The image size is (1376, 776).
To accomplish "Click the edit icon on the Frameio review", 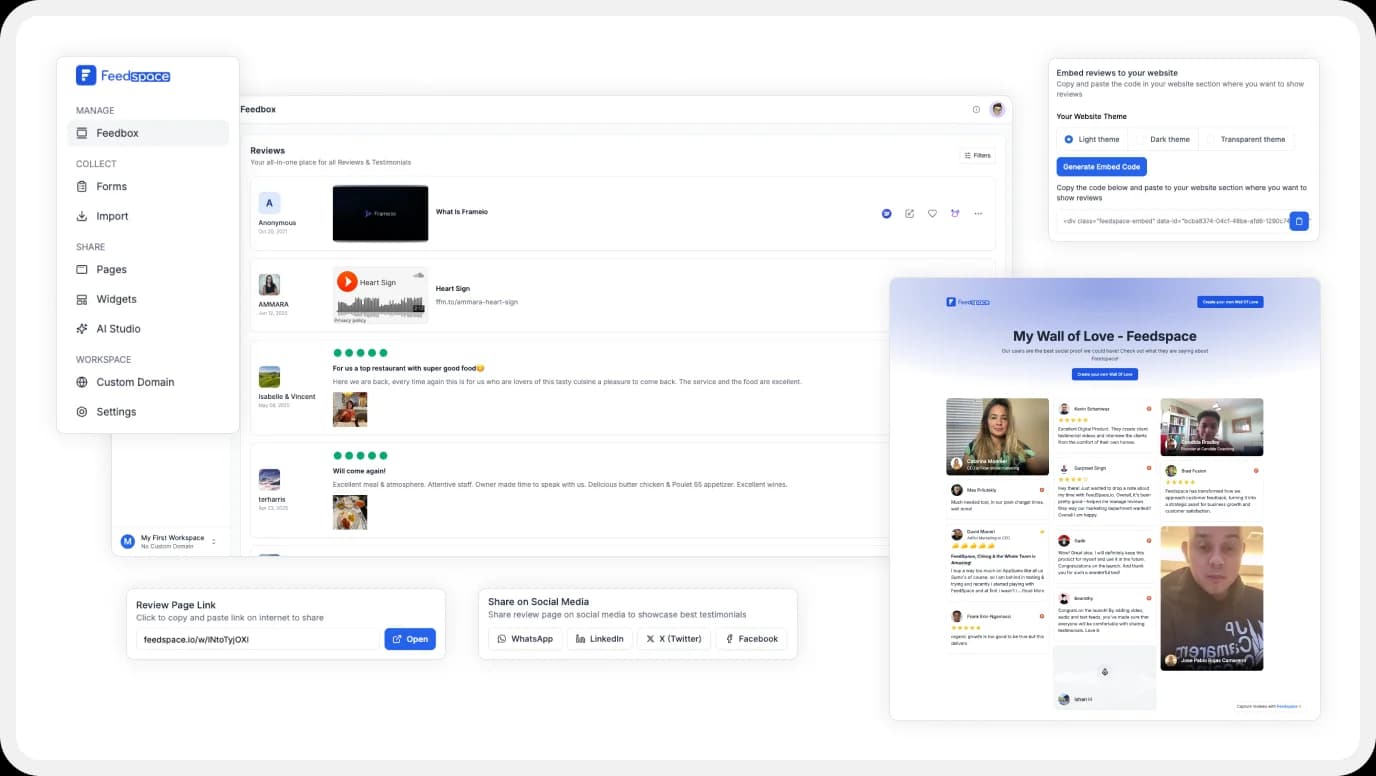I will [x=909, y=213].
